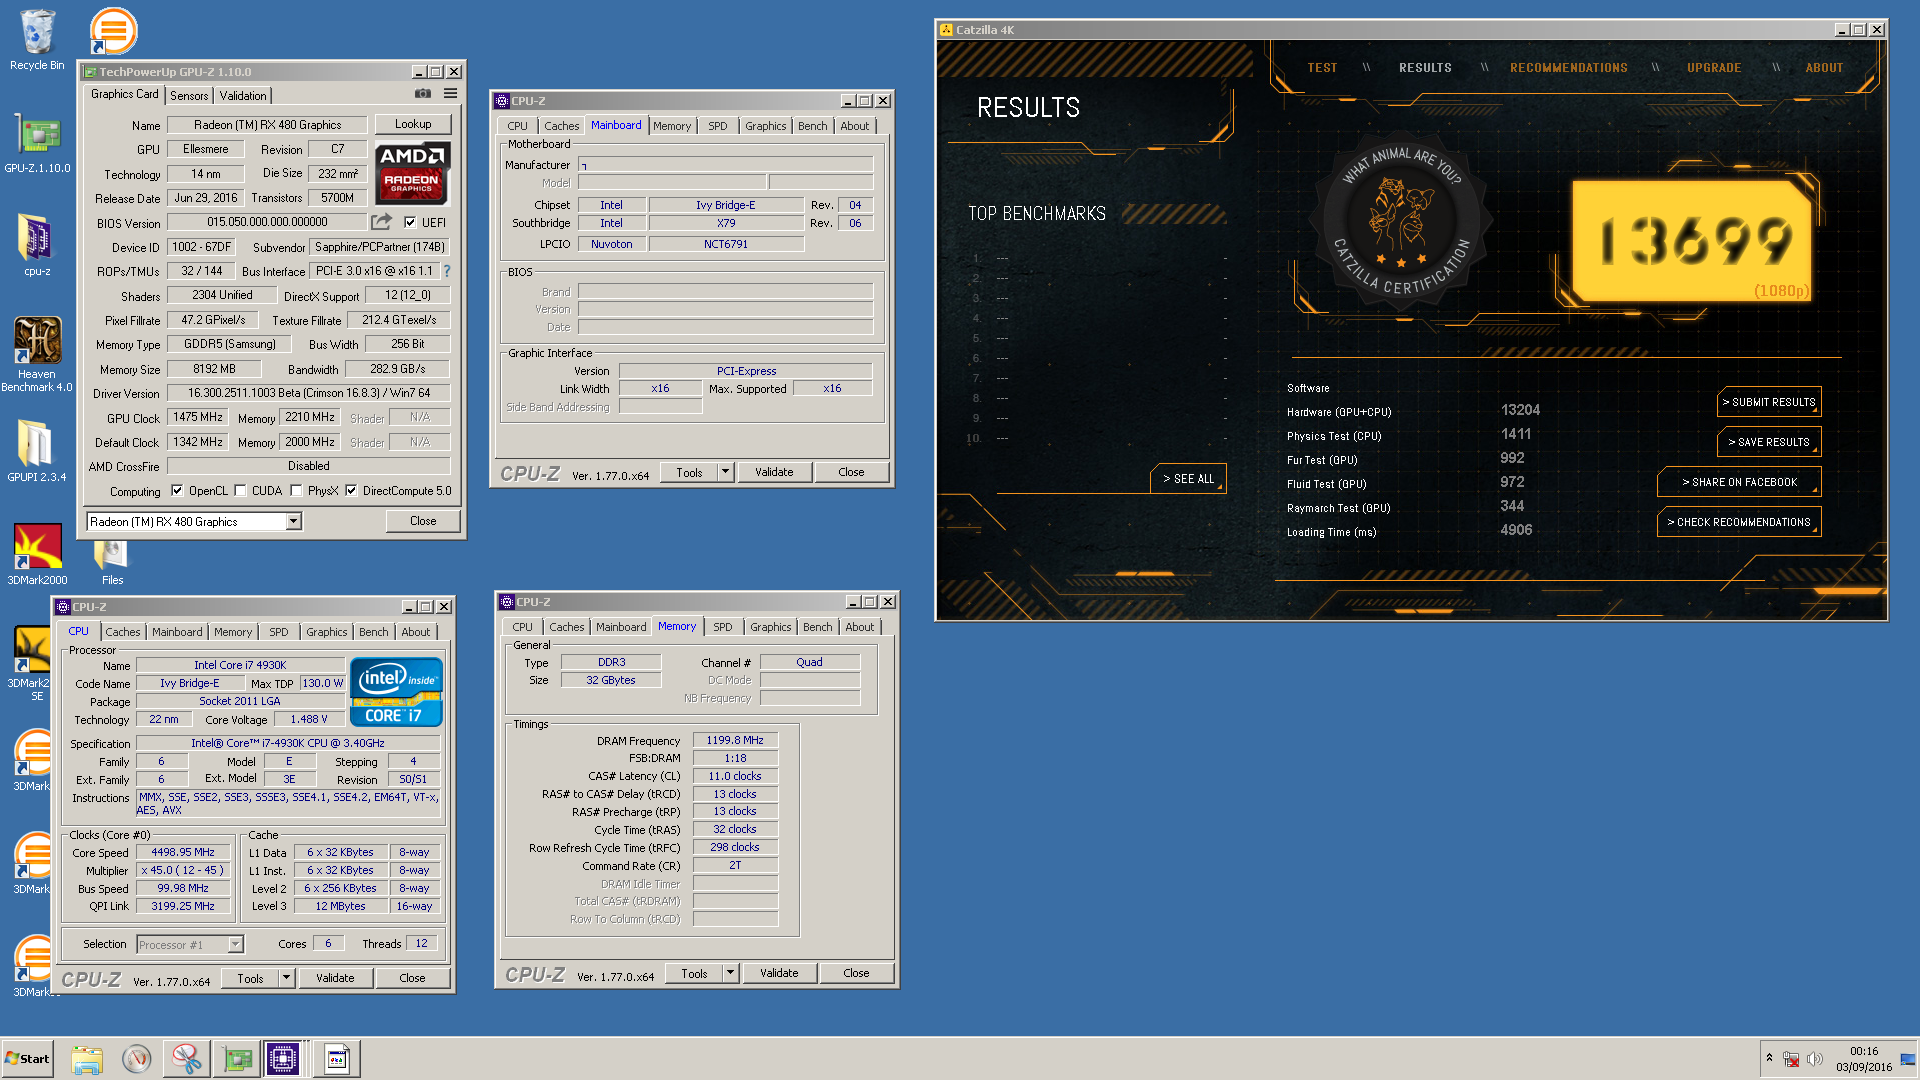Open the GPU-Z hamburger menu icon

[x=451, y=94]
